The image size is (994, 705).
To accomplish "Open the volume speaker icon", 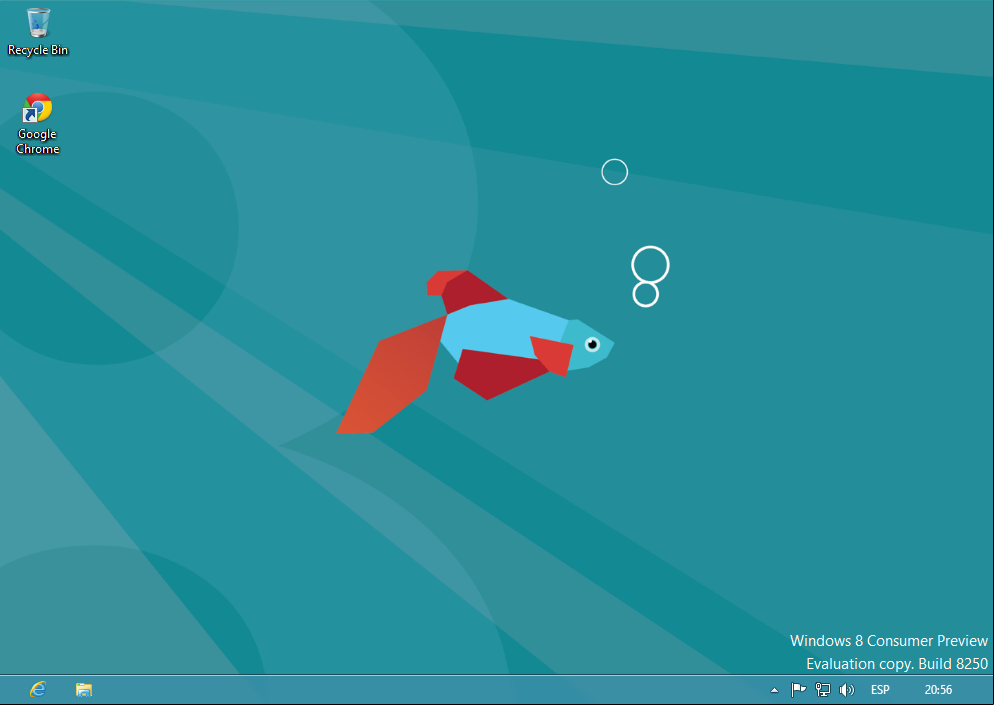I will tap(847, 689).
